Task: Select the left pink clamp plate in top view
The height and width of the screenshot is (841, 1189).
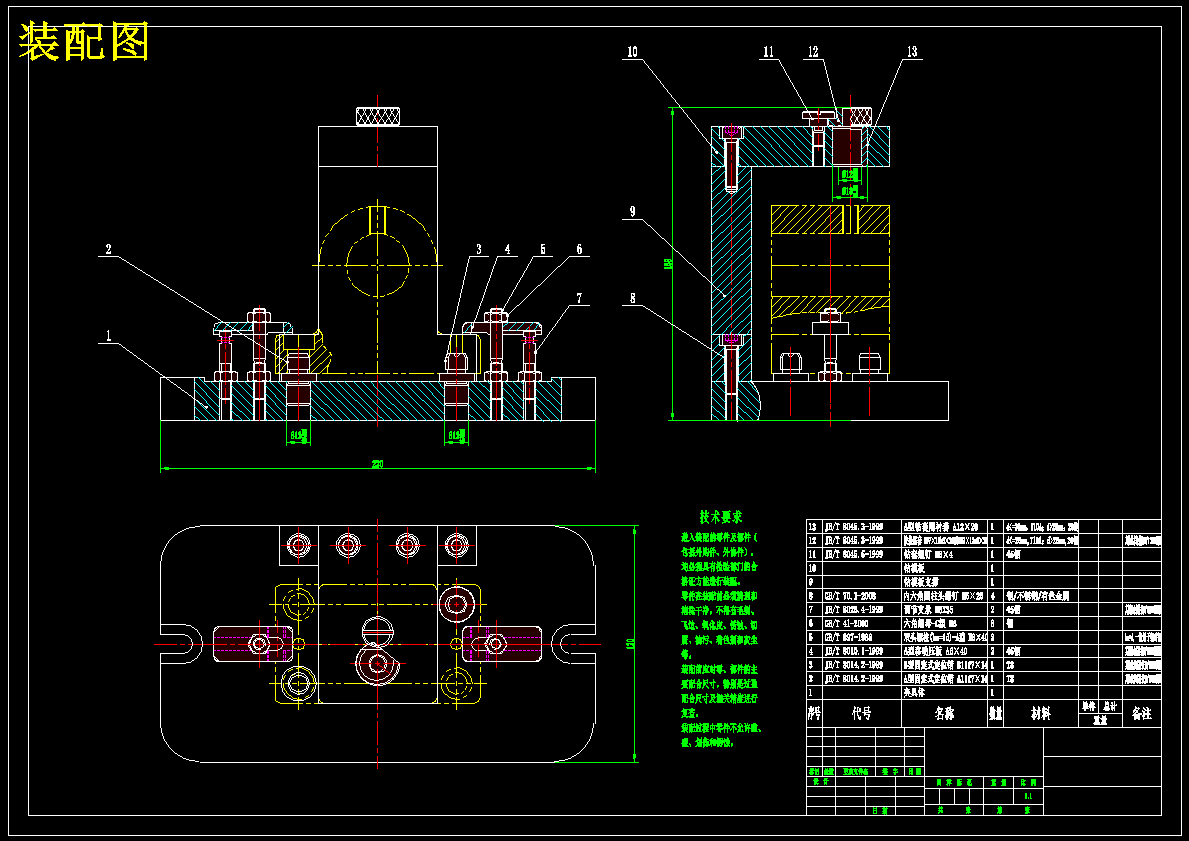Action: 253,644
